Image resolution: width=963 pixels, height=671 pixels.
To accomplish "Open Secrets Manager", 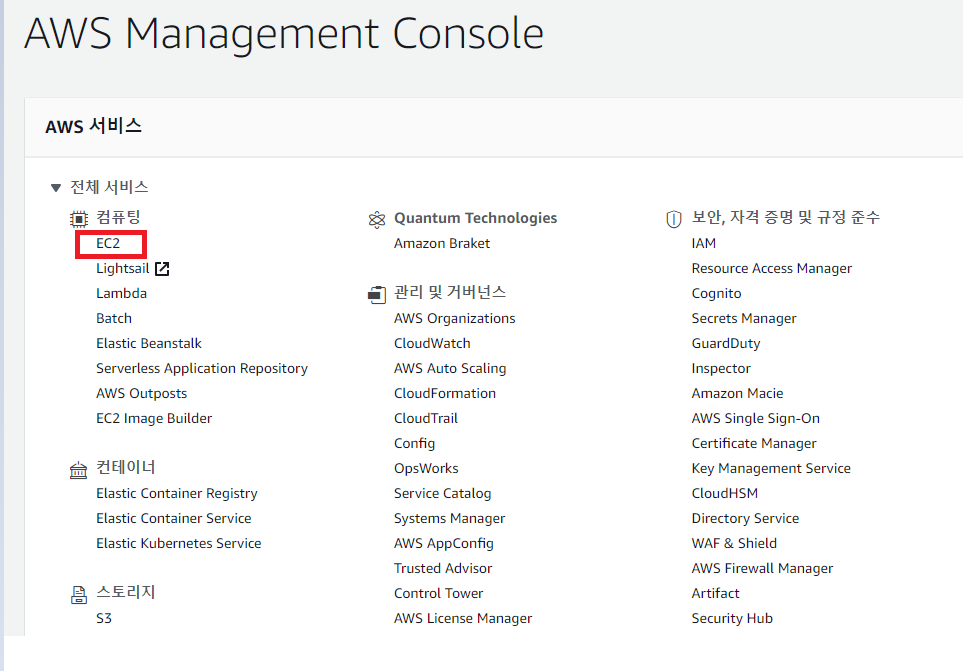I will pyautogui.click(x=744, y=319).
